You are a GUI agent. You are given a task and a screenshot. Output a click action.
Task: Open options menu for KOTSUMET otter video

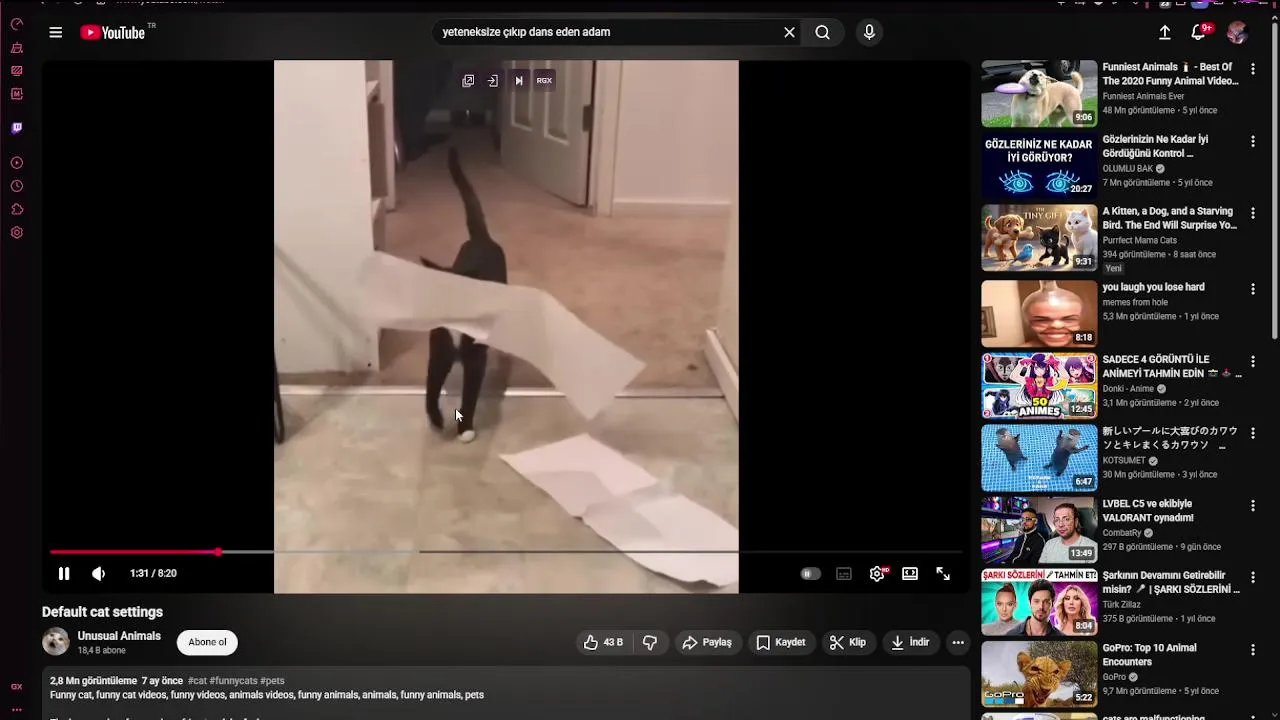[1252, 433]
